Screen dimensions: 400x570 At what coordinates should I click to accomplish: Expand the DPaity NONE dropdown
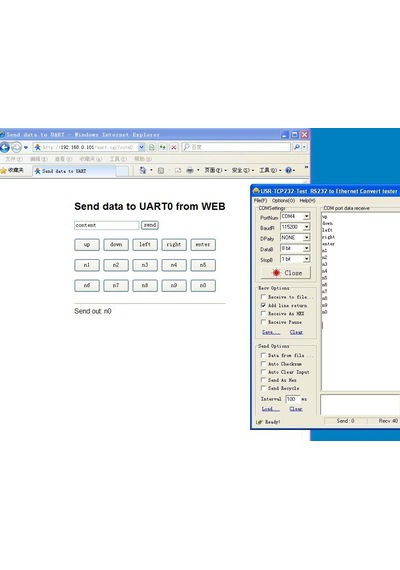[x=307, y=238]
